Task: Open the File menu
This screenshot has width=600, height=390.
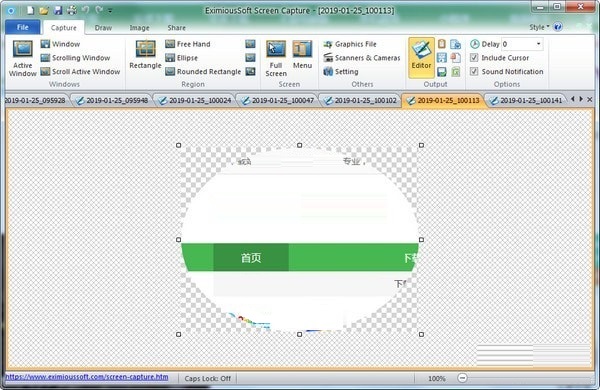Action: click(x=23, y=27)
